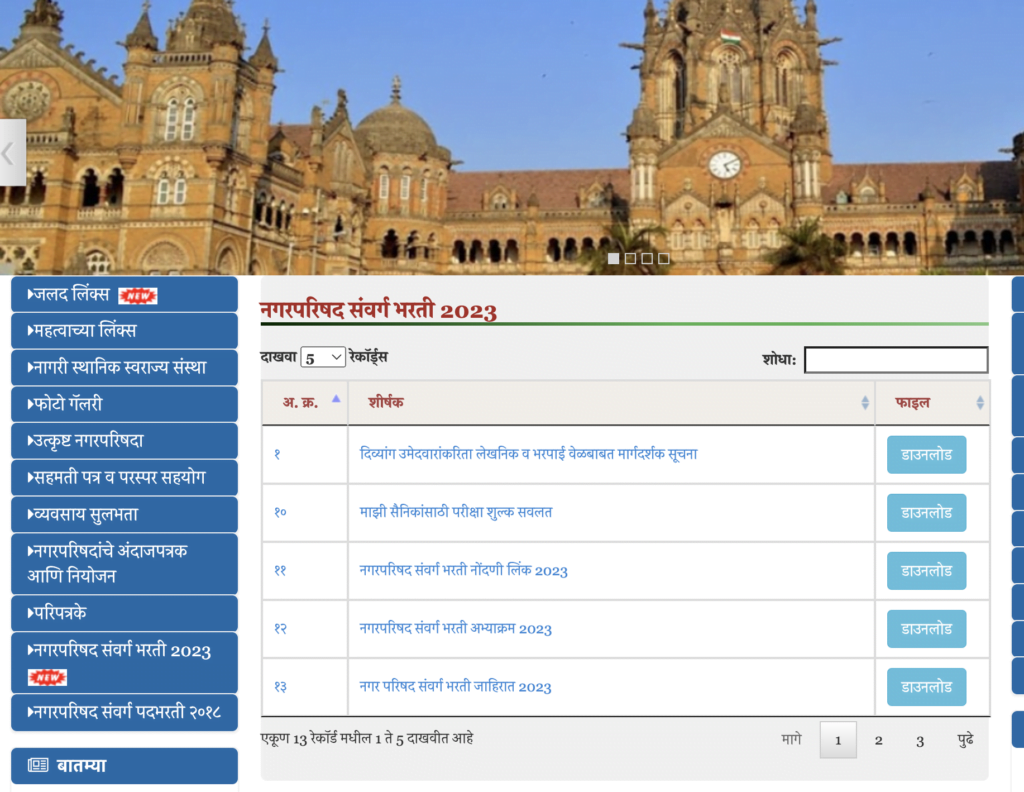Expand the जलद लिंक्स sidebar menu
Viewport: 1024px width, 792px height.
(x=124, y=295)
